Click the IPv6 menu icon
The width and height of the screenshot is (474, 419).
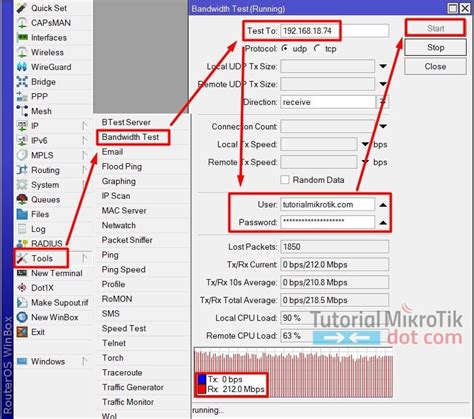(x=22, y=140)
